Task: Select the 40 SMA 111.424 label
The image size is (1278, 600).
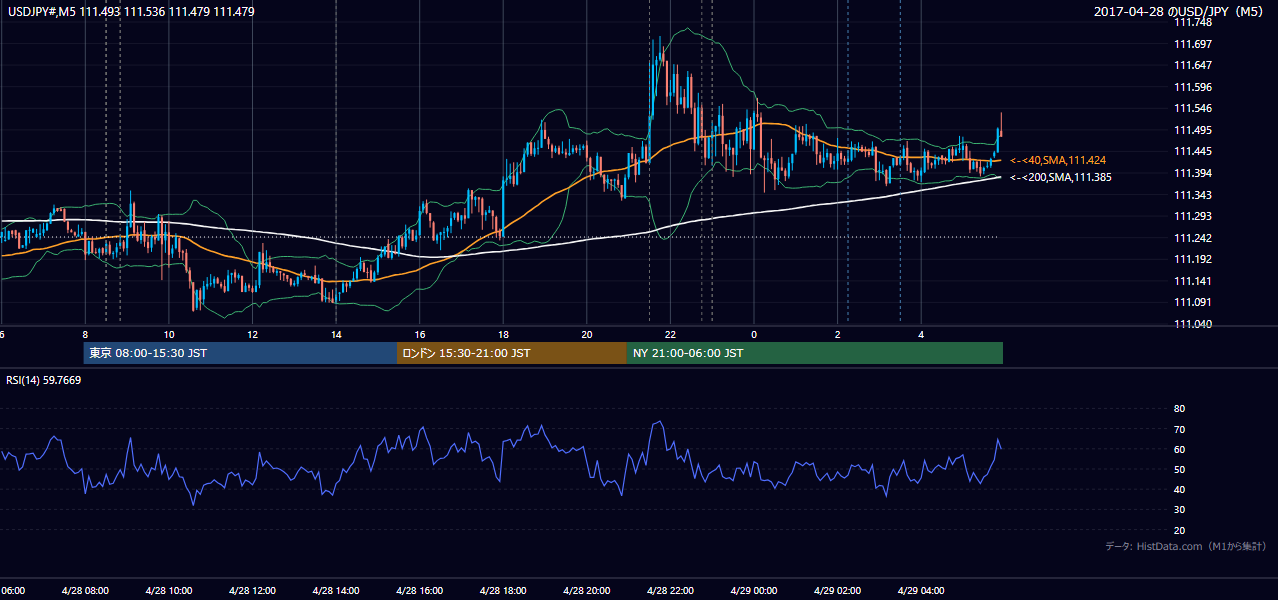Action: (x=1058, y=160)
